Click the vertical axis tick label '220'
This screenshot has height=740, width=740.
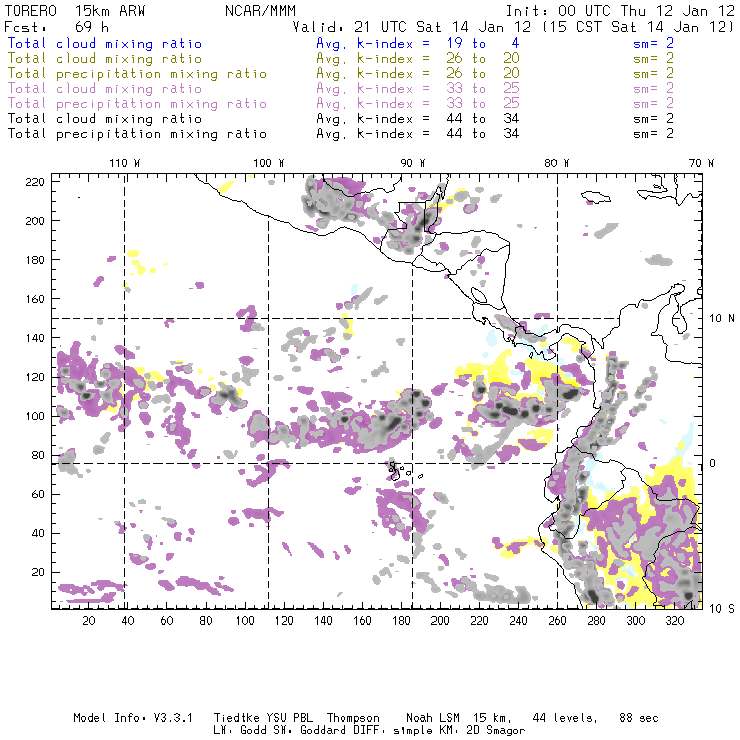[x=35, y=182]
